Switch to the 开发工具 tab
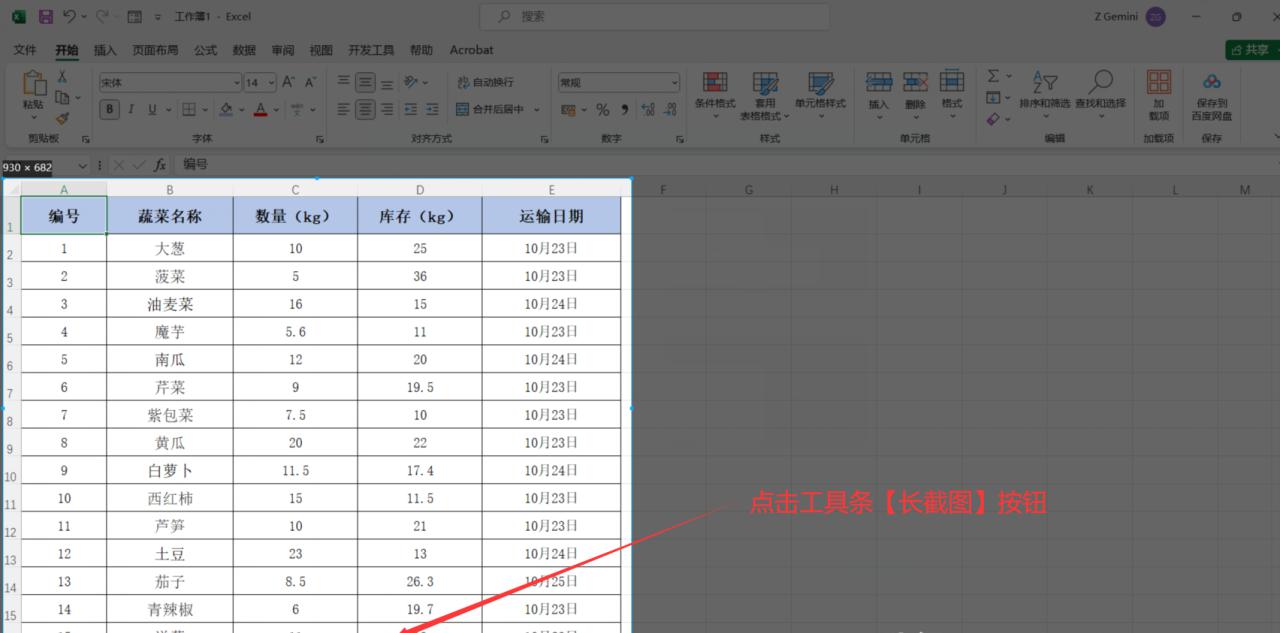 [371, 50]
